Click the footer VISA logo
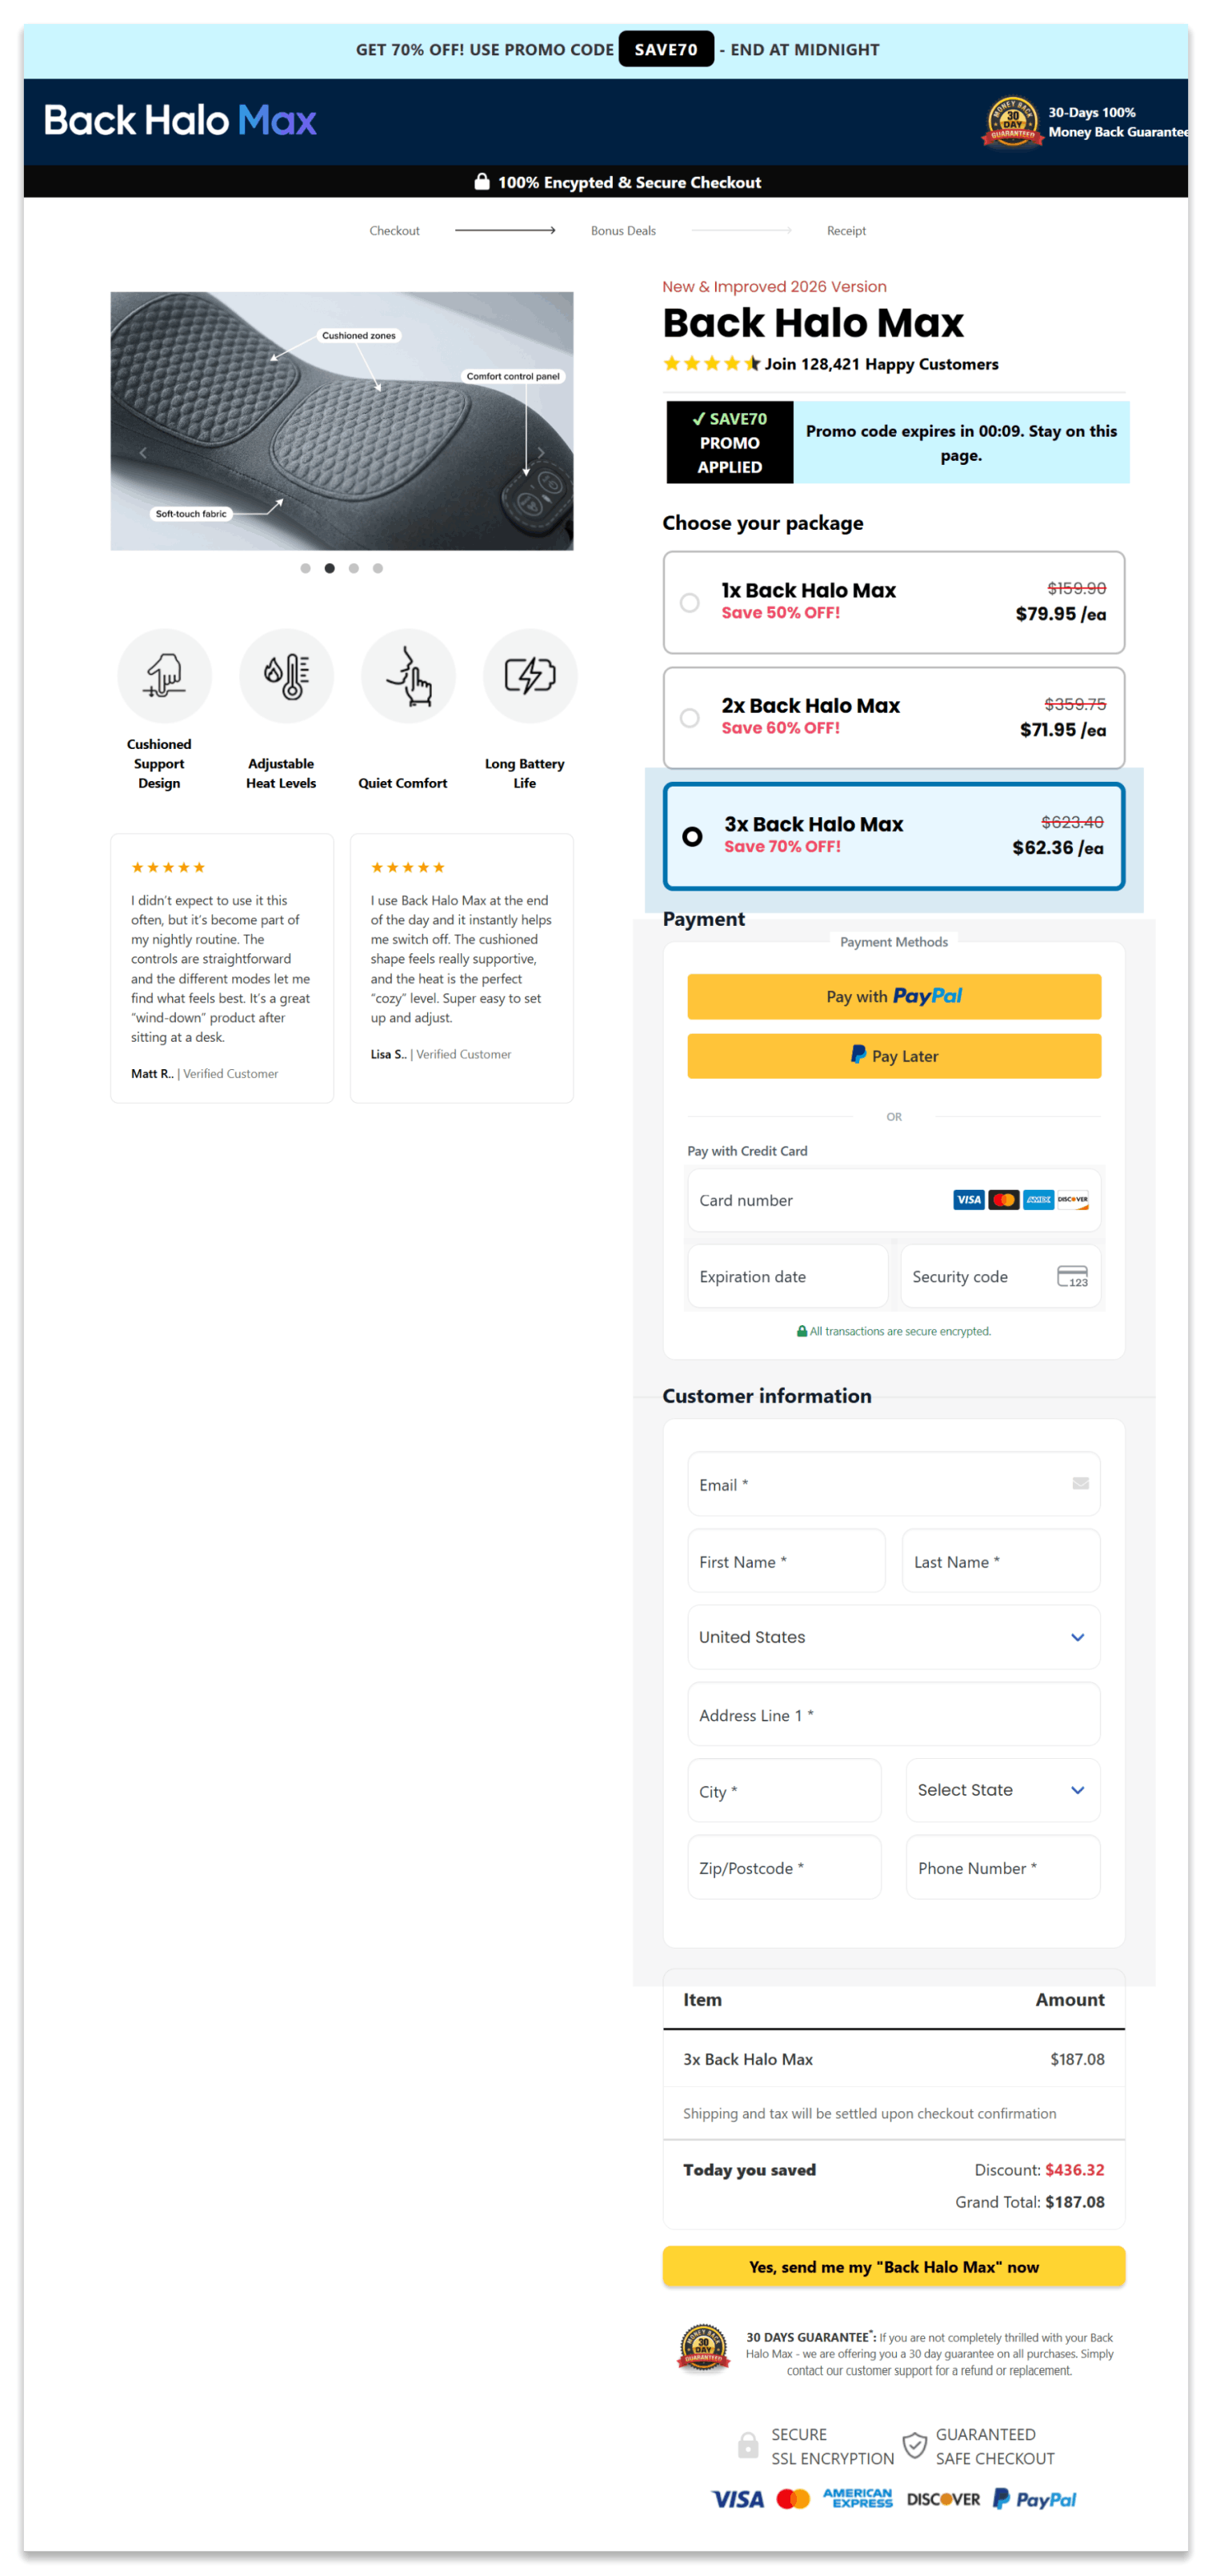Image resolution: width=1212 pixels, height=2576 pixels. point(737,2500)
